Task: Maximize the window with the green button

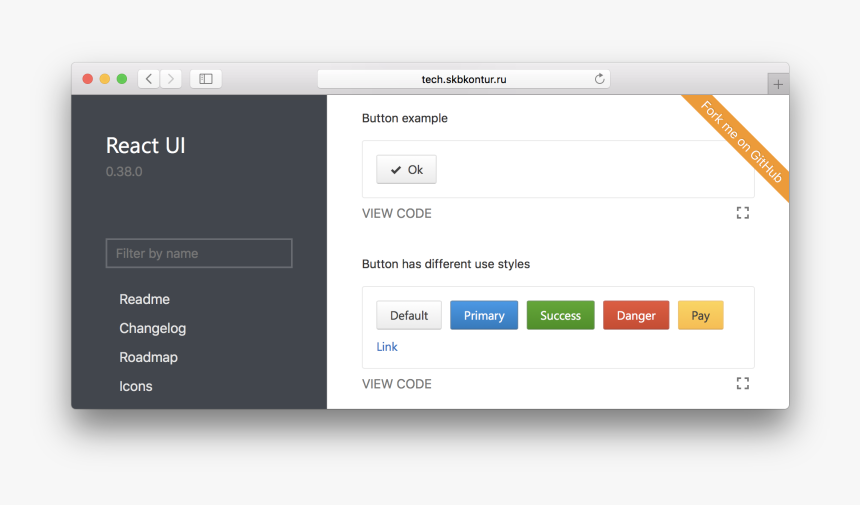Action: pos(122,79)
